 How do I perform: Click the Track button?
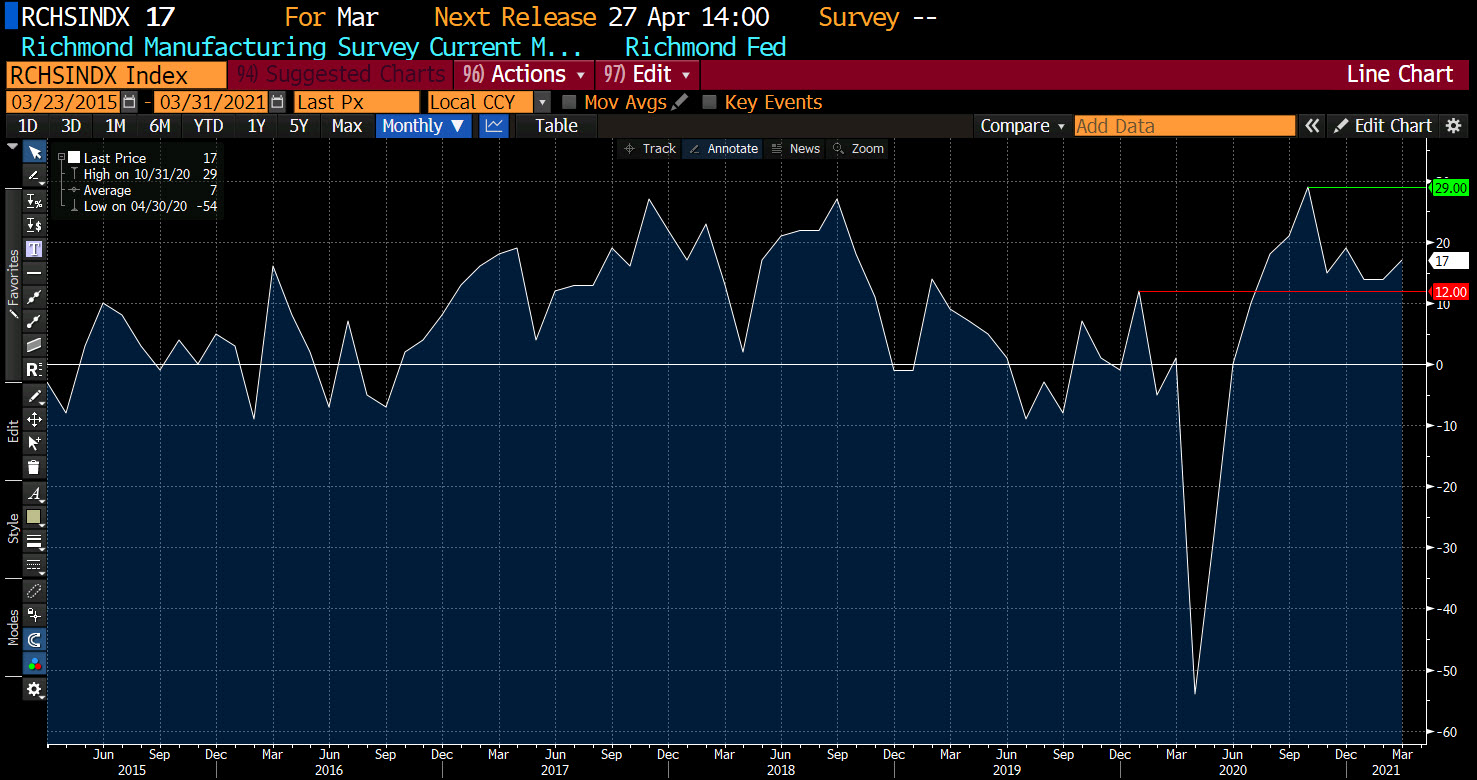coord(649,149)
